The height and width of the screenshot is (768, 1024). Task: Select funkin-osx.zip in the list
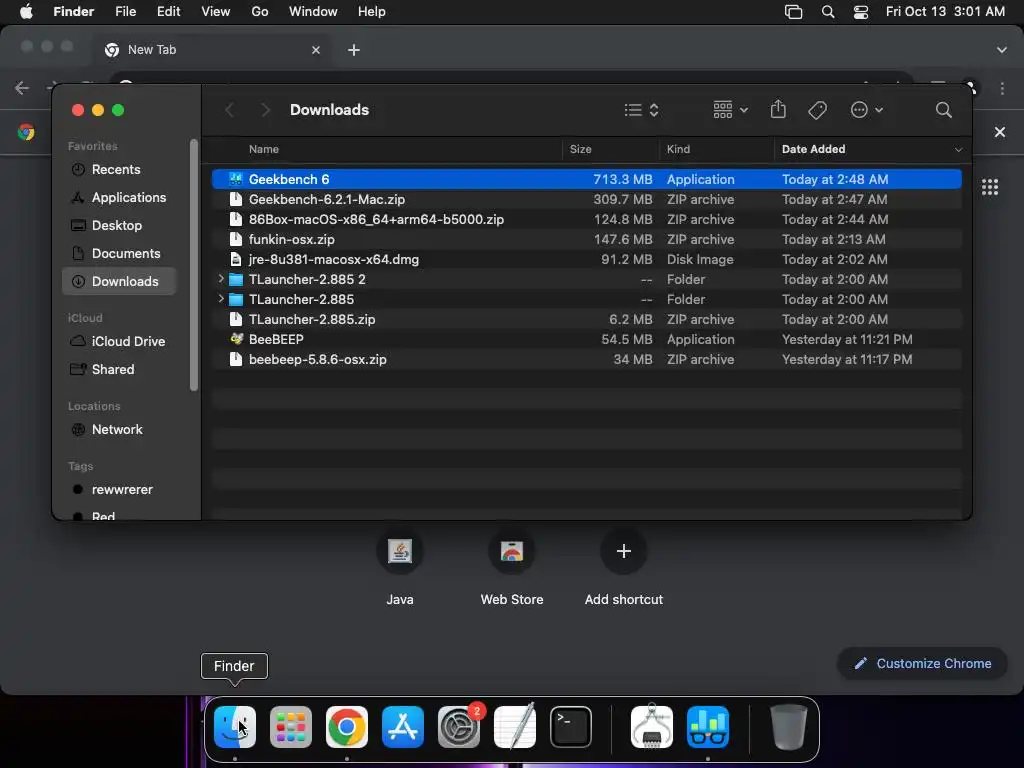586,239
